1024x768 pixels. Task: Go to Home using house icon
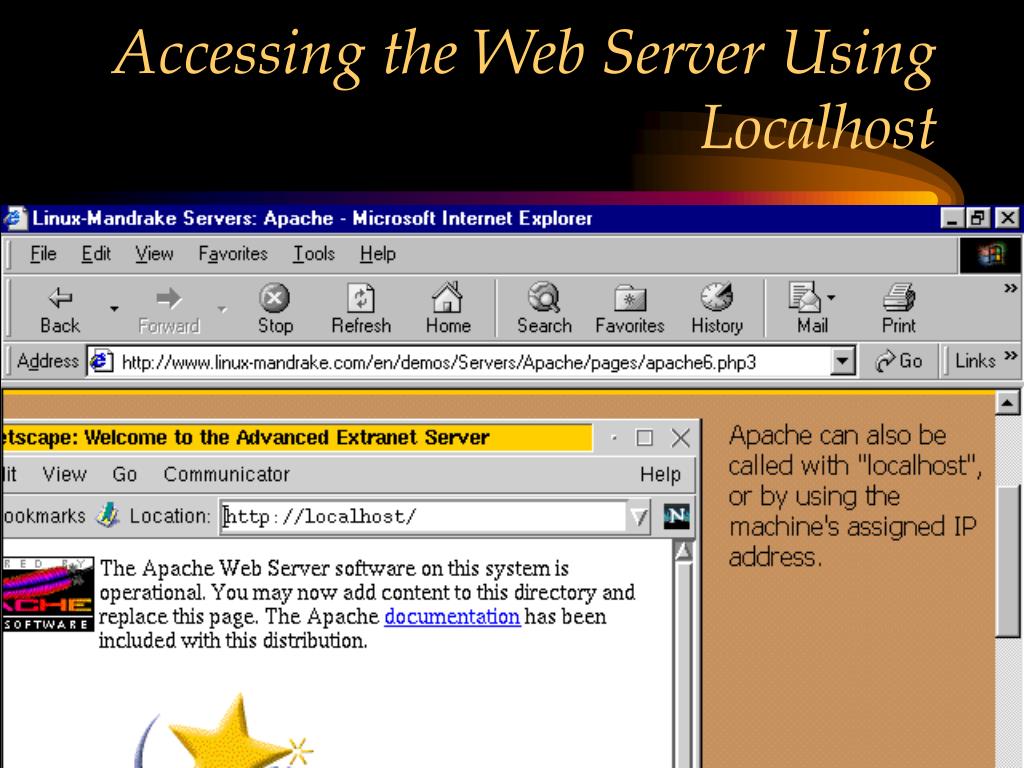[447, 297]
